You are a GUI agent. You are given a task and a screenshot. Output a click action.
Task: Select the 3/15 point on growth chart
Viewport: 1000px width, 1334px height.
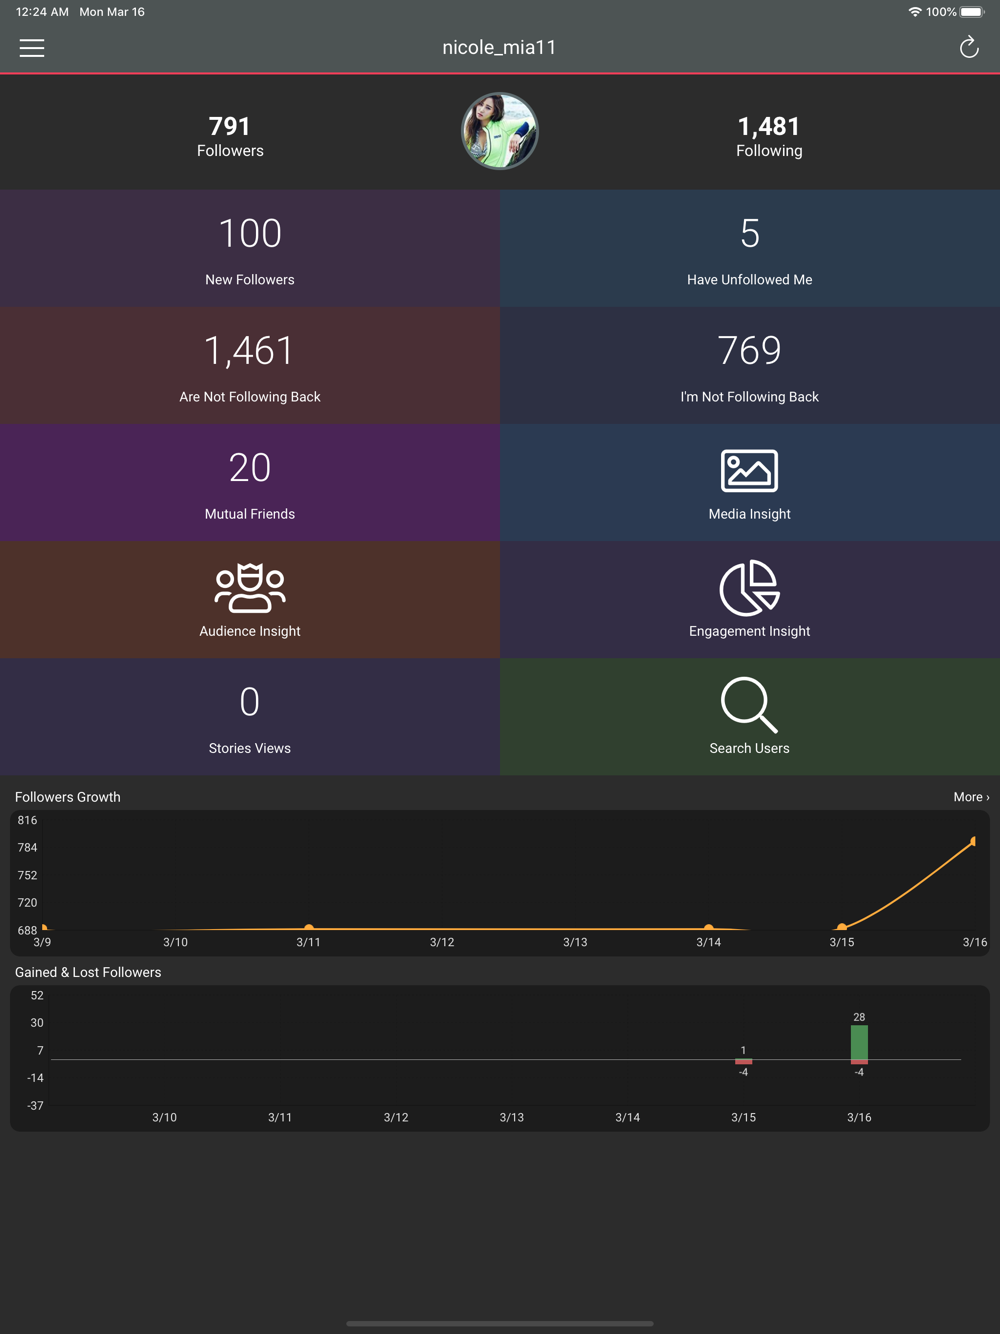click(842, 927)
